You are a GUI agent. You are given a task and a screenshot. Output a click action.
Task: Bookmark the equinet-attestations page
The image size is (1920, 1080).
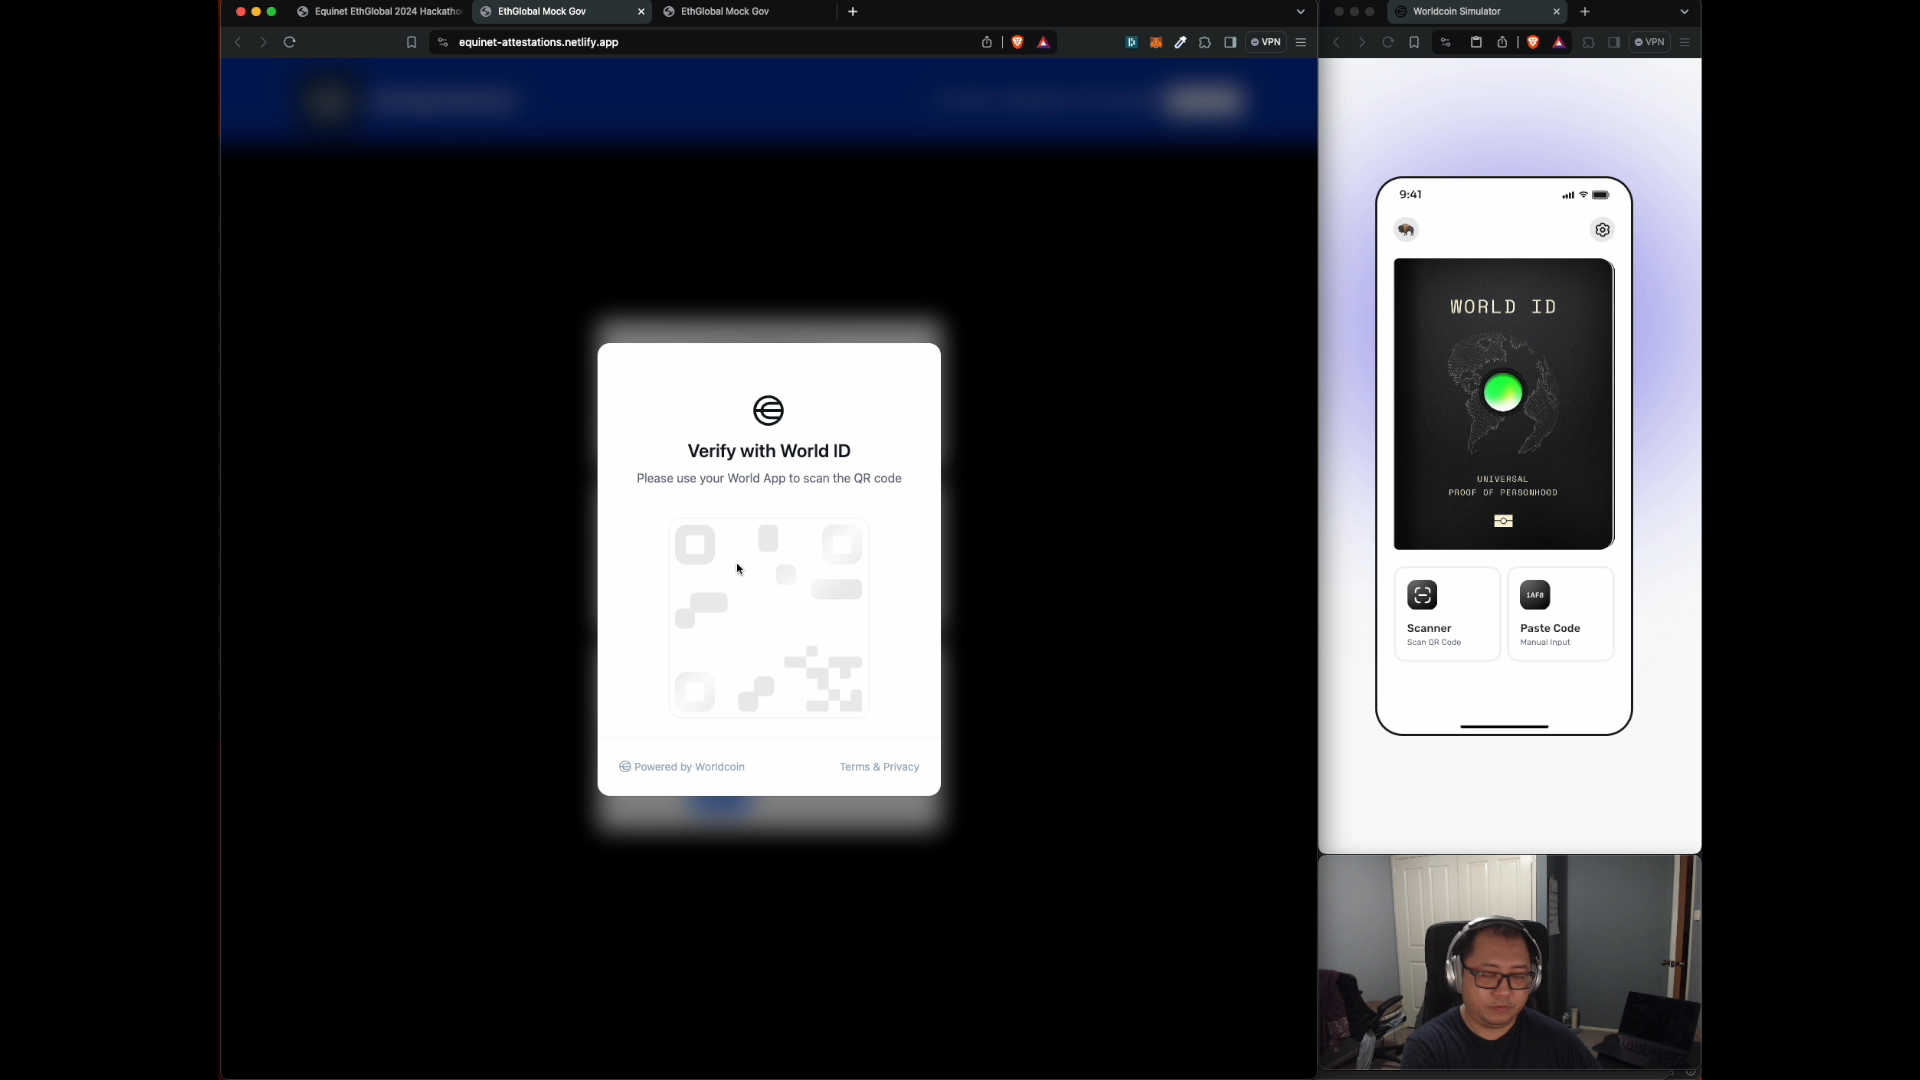coord(411,42)
